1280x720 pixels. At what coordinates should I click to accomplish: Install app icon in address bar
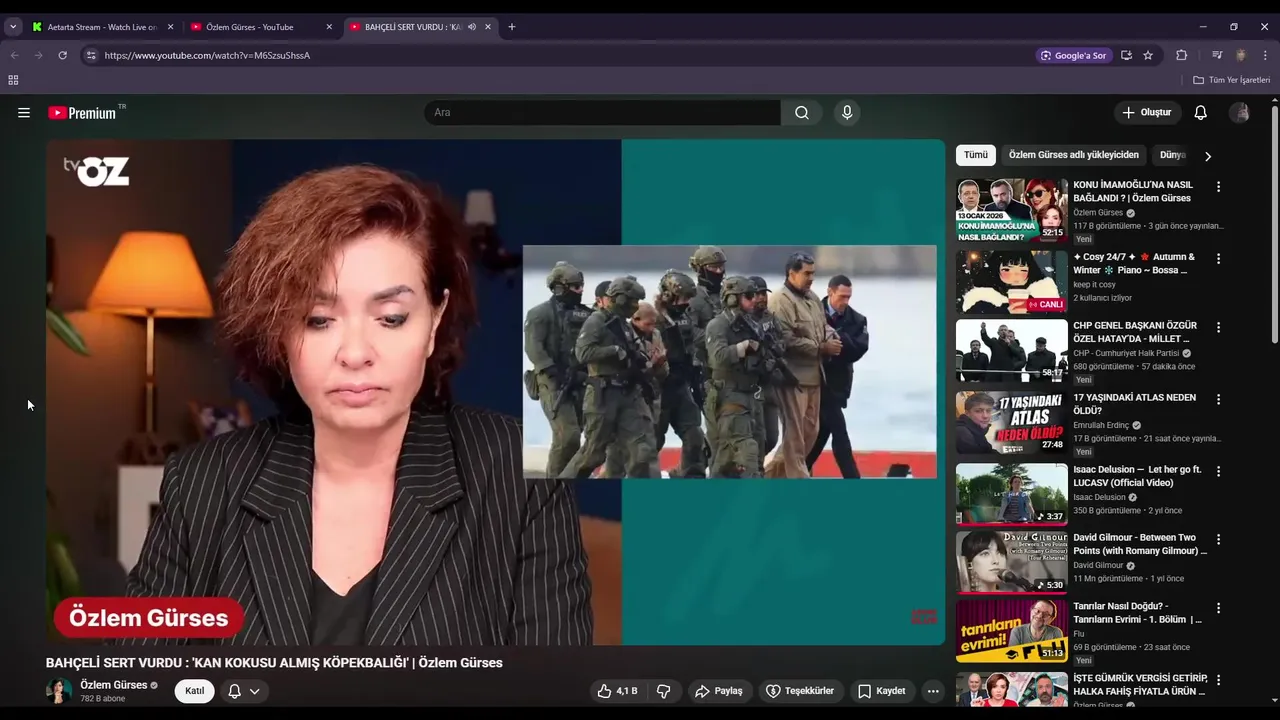[1126, 55]
